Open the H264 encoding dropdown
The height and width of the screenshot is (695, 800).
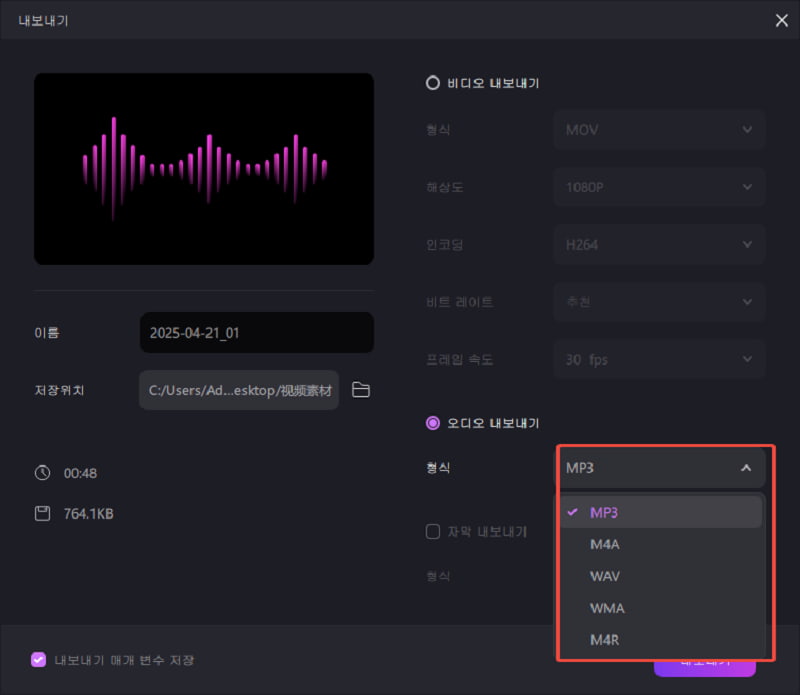click(660, 244)
